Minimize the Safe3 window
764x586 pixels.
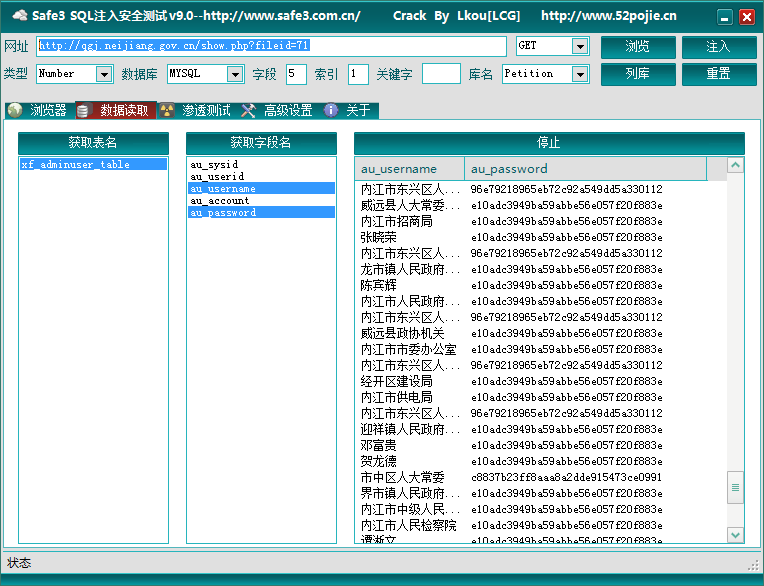725,18
